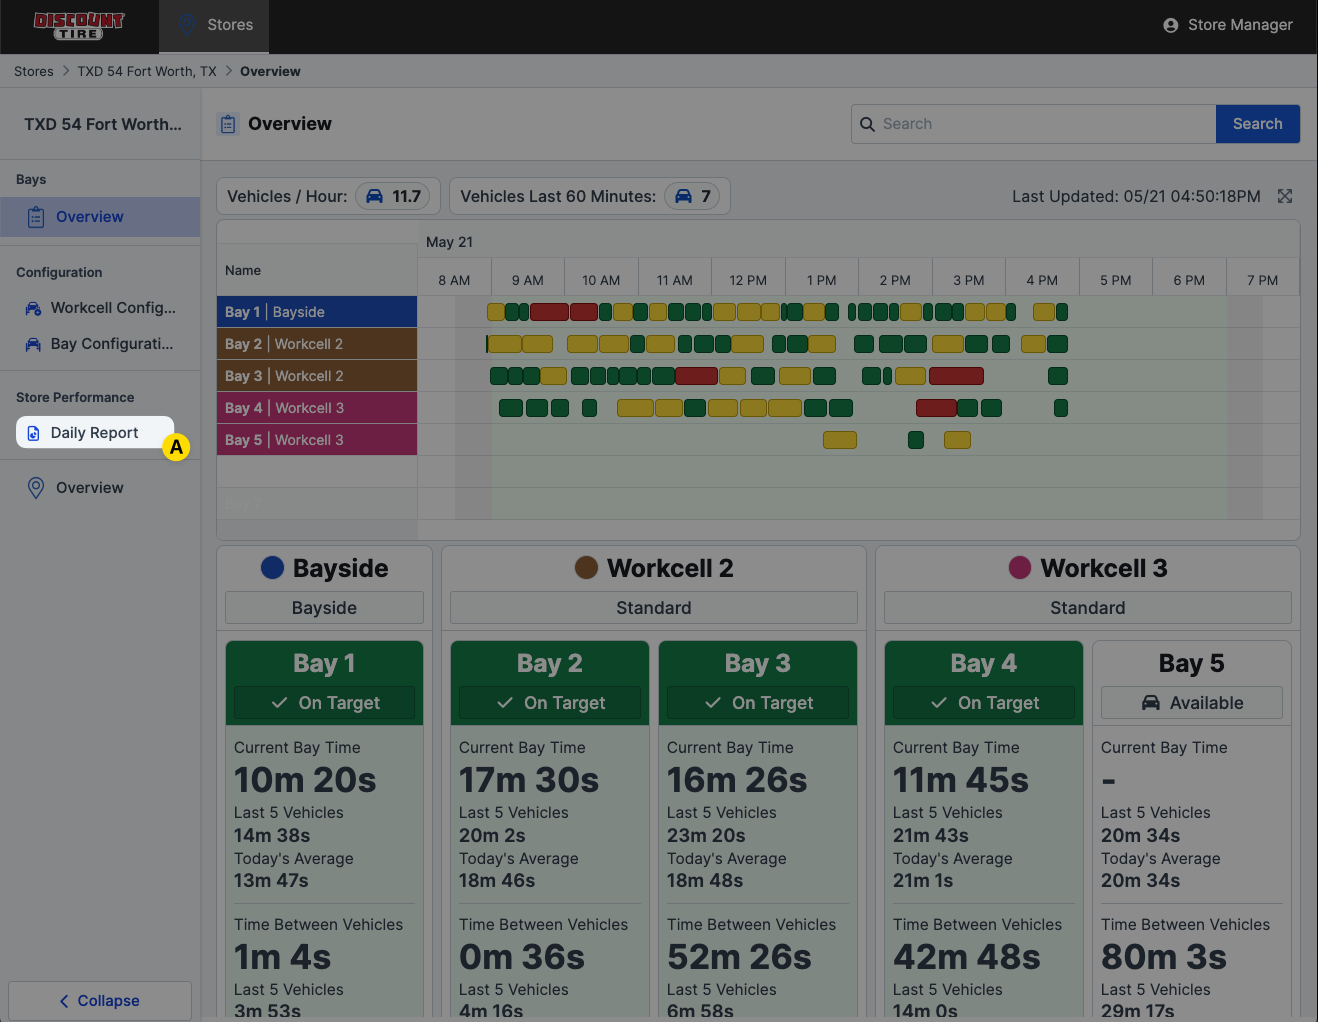Open the Workcell 2 Standard selector
Image resolution: width=1318 pixels, height=1022 pixels.
(653, 608)
